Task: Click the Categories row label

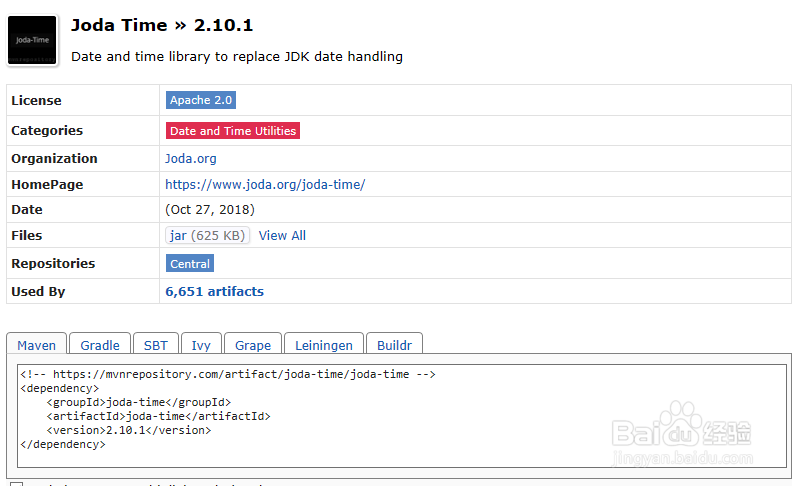Action: [47, 131]
